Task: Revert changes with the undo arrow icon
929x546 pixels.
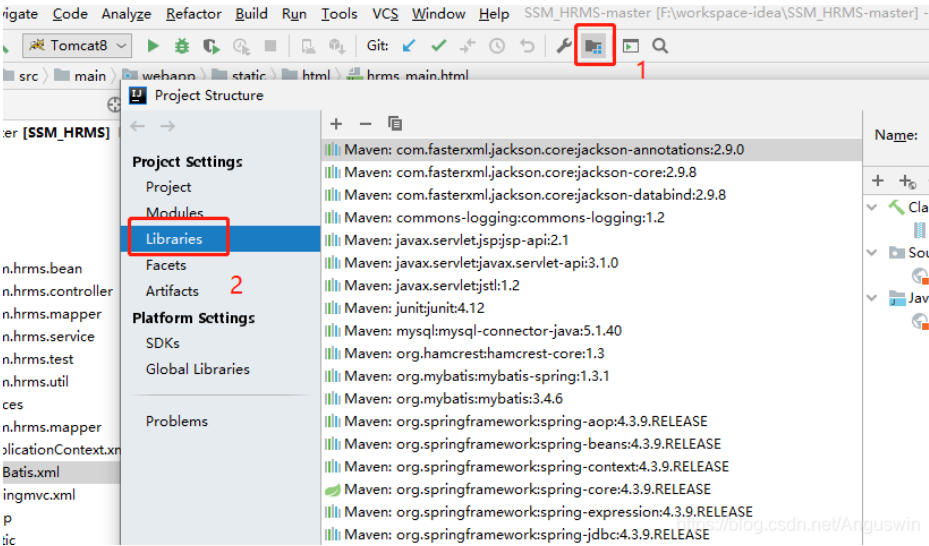Action: pyautogui.click(x=527, y=46)
